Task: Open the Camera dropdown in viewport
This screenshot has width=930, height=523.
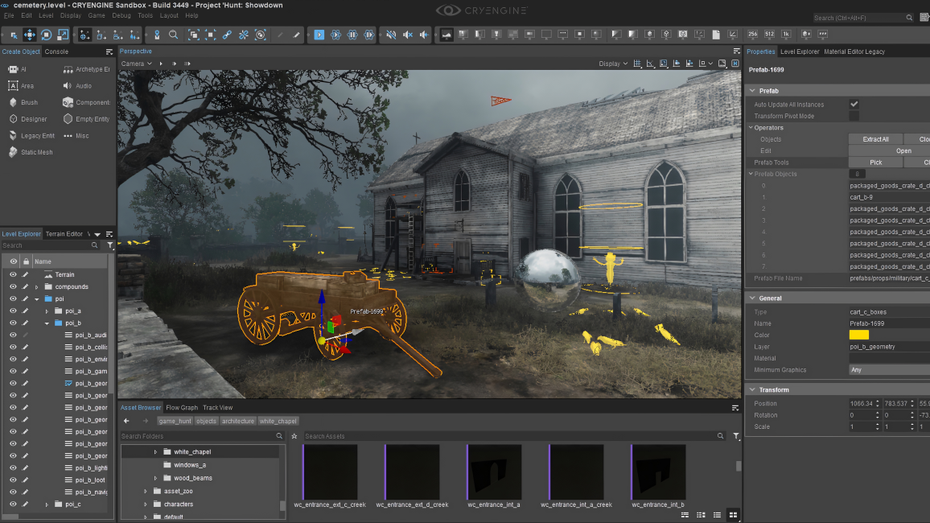Action: pyautogui.click(x=137, y=64)
